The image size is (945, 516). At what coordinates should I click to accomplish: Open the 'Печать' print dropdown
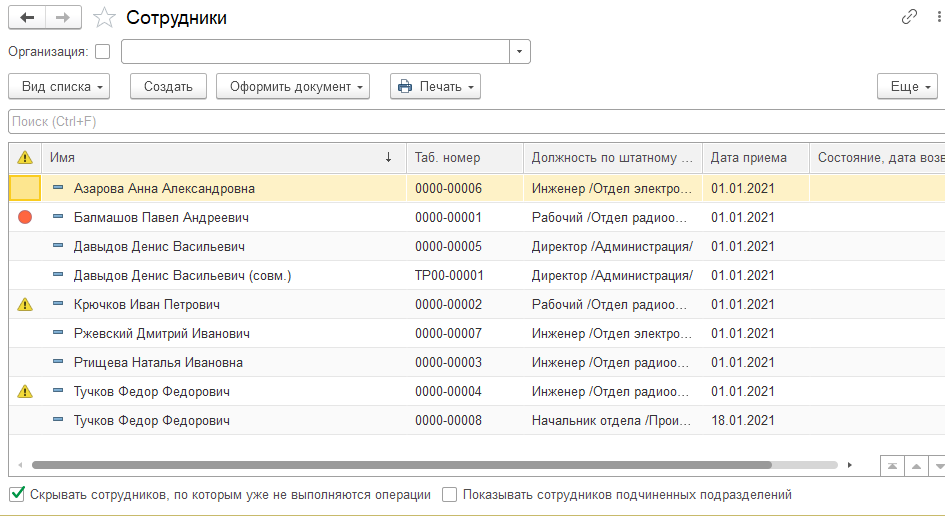(435, 87)
